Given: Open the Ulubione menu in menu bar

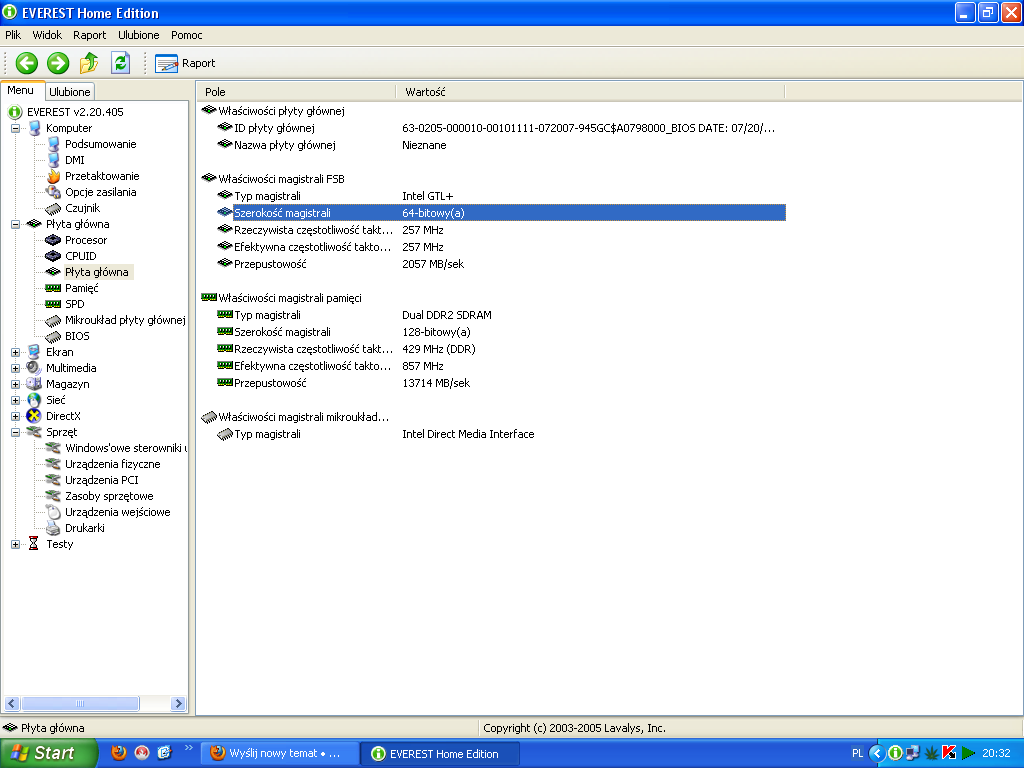Looking at the screenshot, I should click(x=138, y=35).
